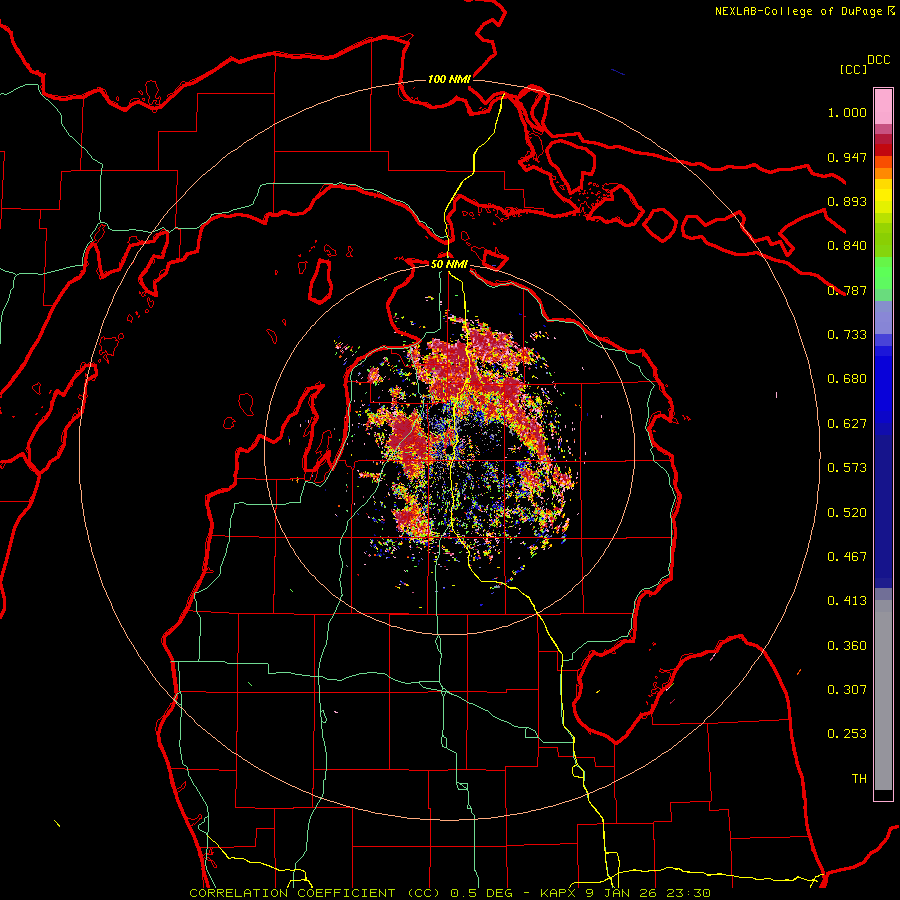The width and height of the screenshot is (900, 900).
Task: Click the 100 NMI range ring label
Action: click(x=449, y=79)
